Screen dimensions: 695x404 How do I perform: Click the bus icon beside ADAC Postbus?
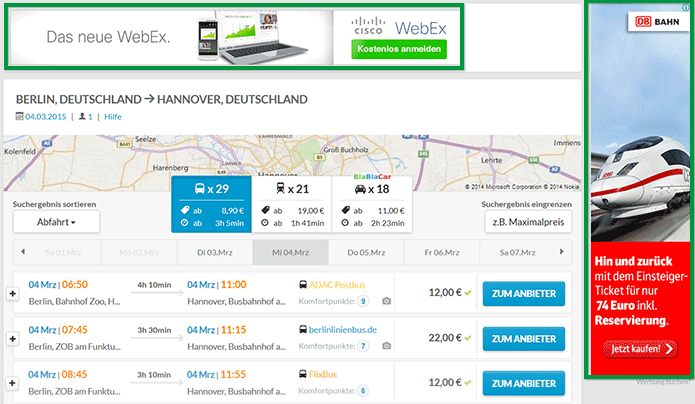click(303, 285)
